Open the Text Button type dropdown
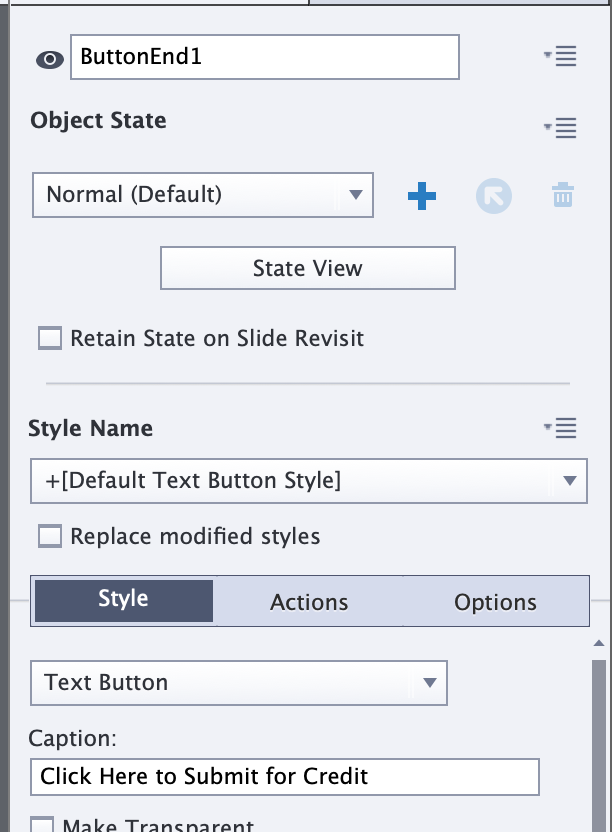 (x=239, y=683)
